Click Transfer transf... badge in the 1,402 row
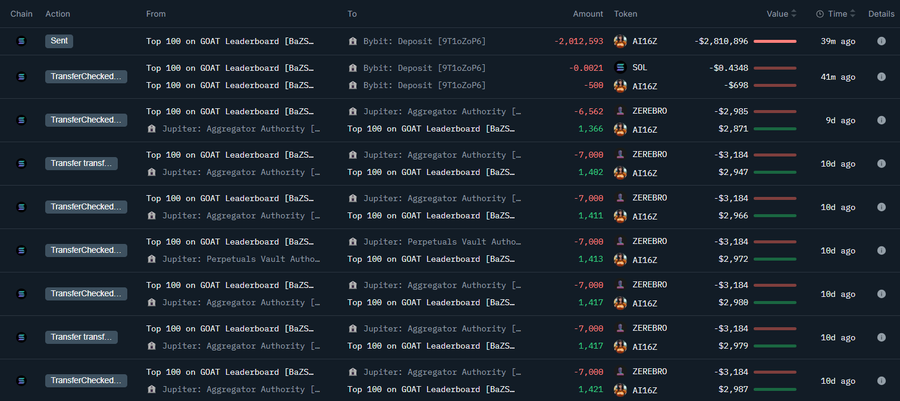The height and width of the screenshot is (401, 900). pyautogui.click(x=82, y=163)
